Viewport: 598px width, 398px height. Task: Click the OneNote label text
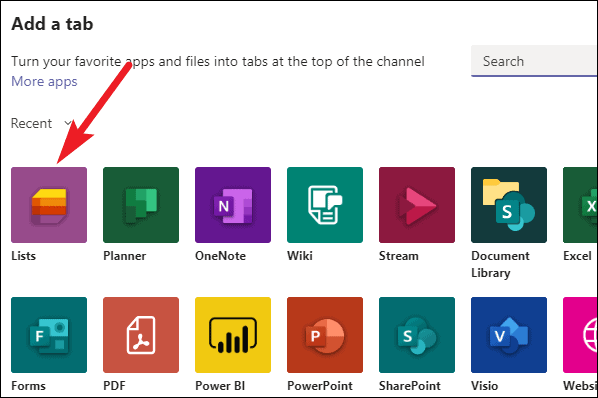click(220, 255)
